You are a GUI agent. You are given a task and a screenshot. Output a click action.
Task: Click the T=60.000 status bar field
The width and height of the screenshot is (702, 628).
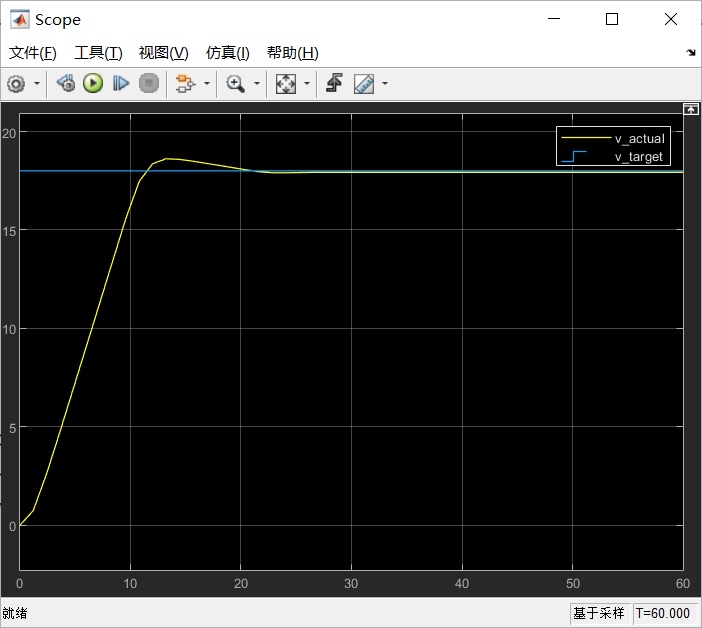click(663, 613)
